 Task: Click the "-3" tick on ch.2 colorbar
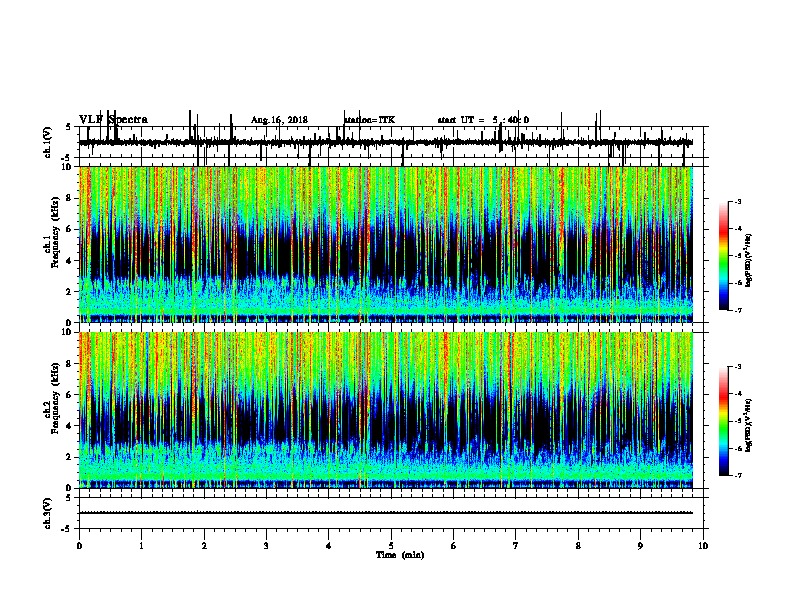(x=737, y=367)
